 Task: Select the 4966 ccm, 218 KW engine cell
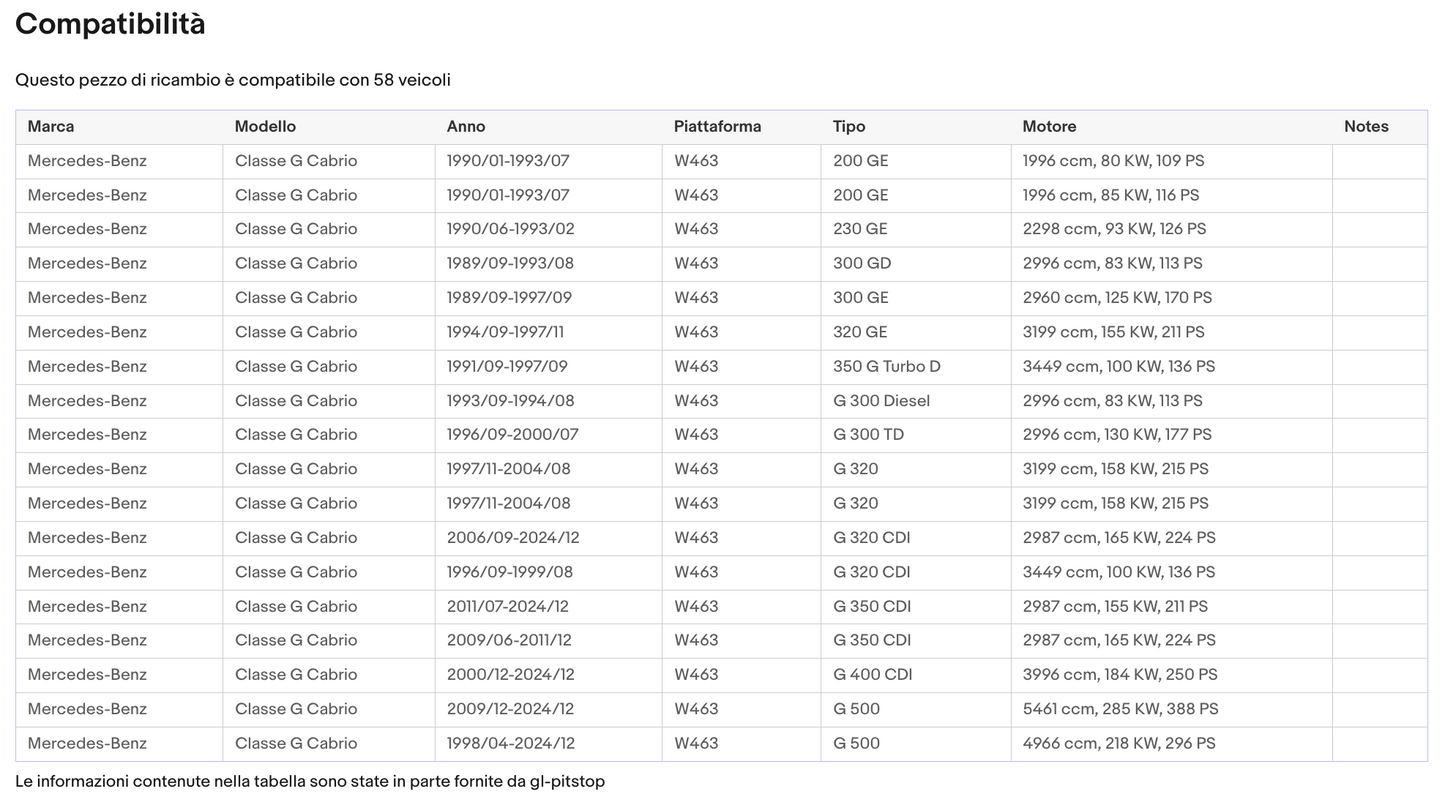tap(1119, 744)
